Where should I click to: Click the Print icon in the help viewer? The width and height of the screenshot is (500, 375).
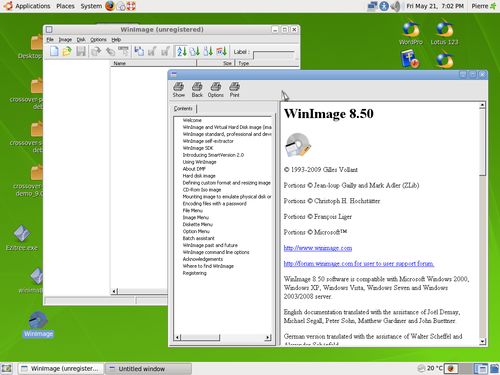coord(234,90)
